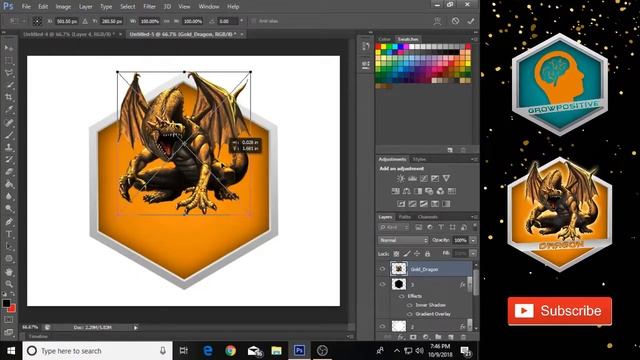Image resolution: width=640 pixels, height=360 pixels.
Task: Select the Ellipse shape tool
Action: click(x=9, y=259)
